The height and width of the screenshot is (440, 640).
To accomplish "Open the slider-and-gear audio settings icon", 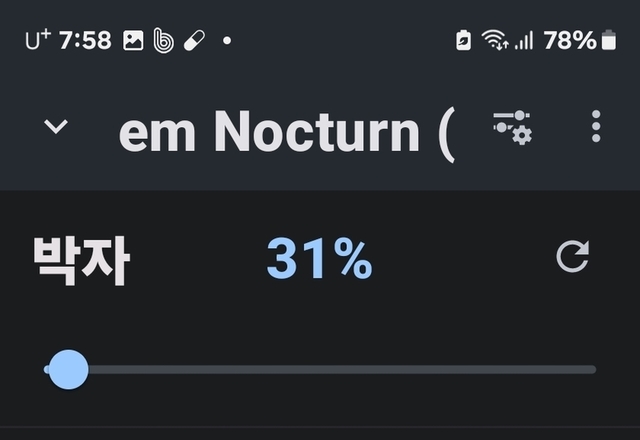I will pos(512,127).
